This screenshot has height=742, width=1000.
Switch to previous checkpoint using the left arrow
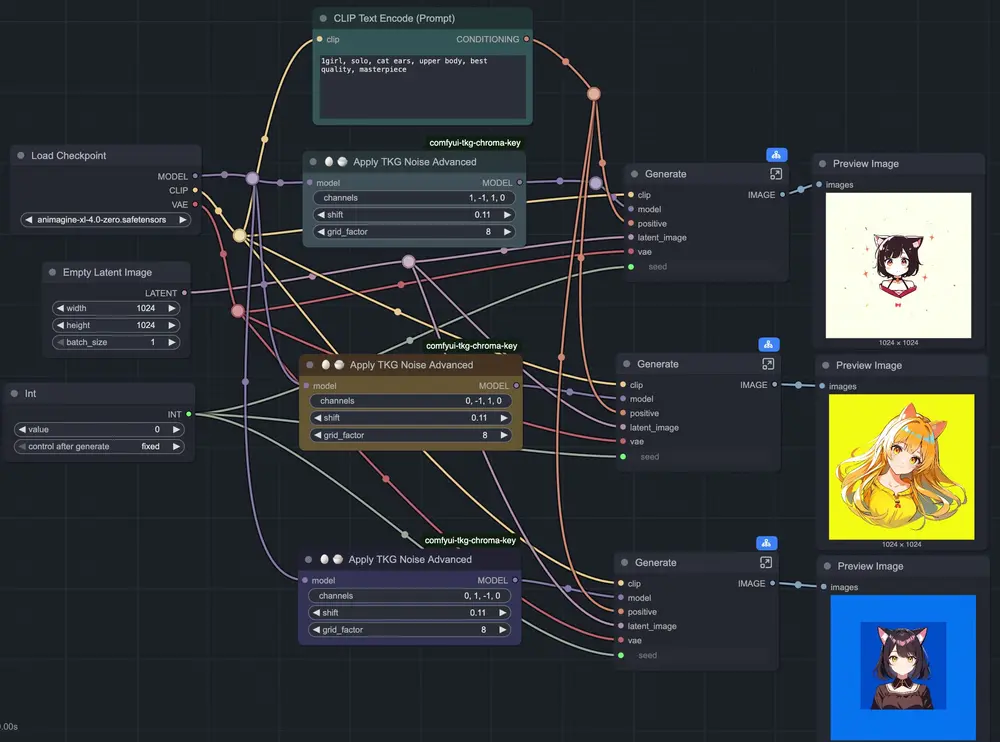coord(29,220)
